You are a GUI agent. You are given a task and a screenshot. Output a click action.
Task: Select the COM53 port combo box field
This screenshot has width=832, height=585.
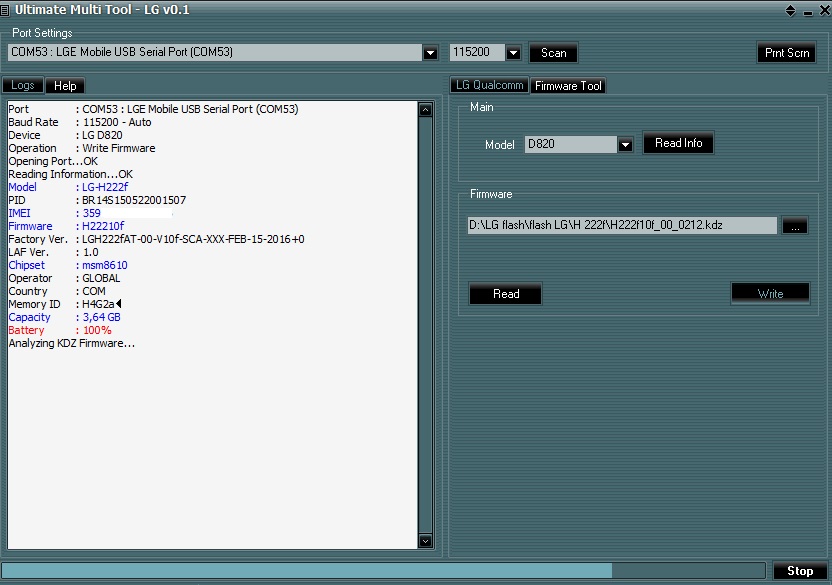click(215, 52)
